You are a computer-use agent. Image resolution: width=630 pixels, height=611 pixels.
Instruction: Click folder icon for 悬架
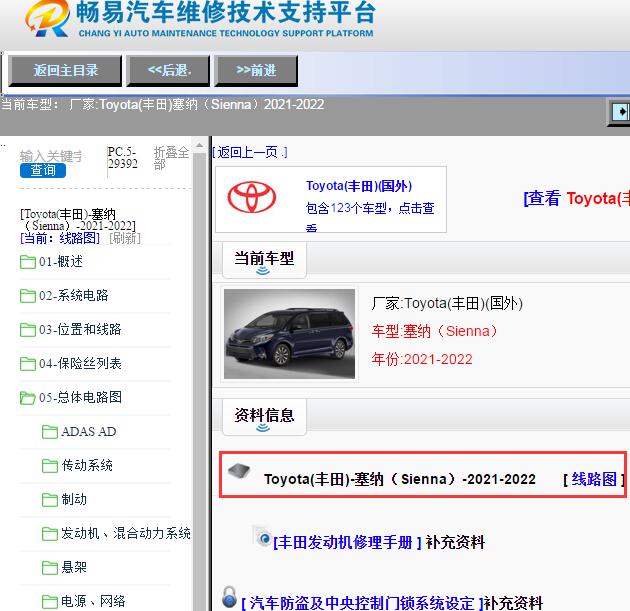coord(50,568)
